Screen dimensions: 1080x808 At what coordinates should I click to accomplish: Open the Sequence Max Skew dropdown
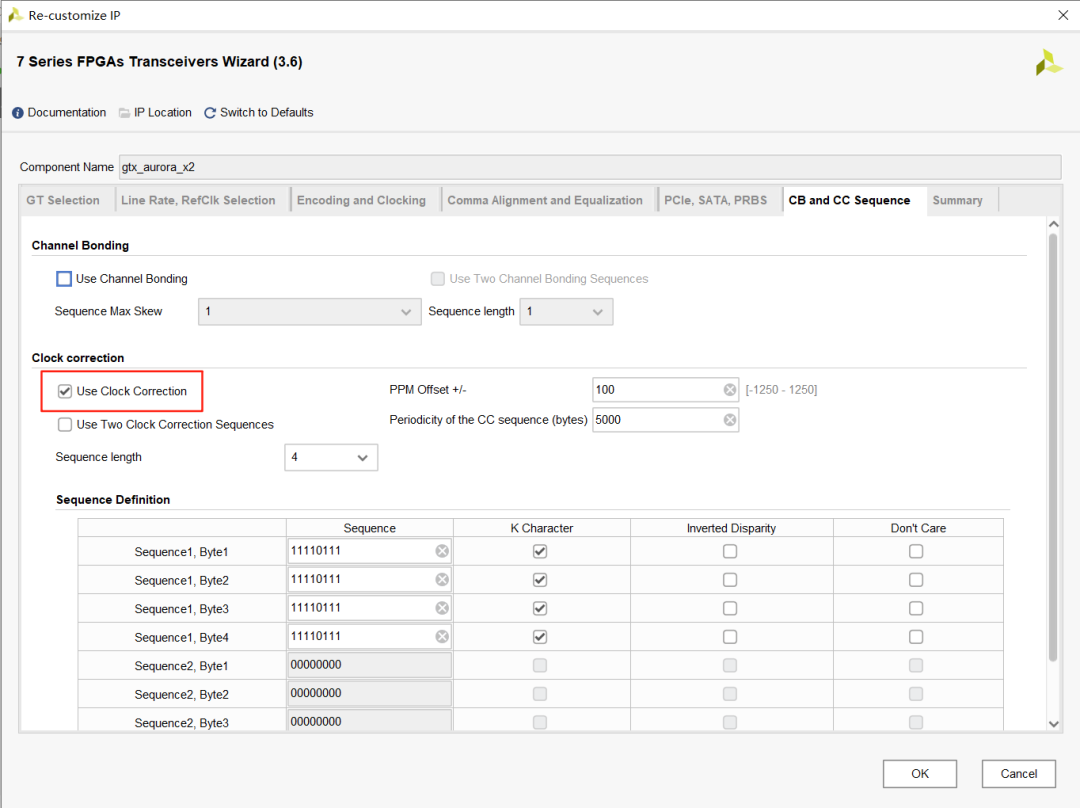(x=309, y=312)
